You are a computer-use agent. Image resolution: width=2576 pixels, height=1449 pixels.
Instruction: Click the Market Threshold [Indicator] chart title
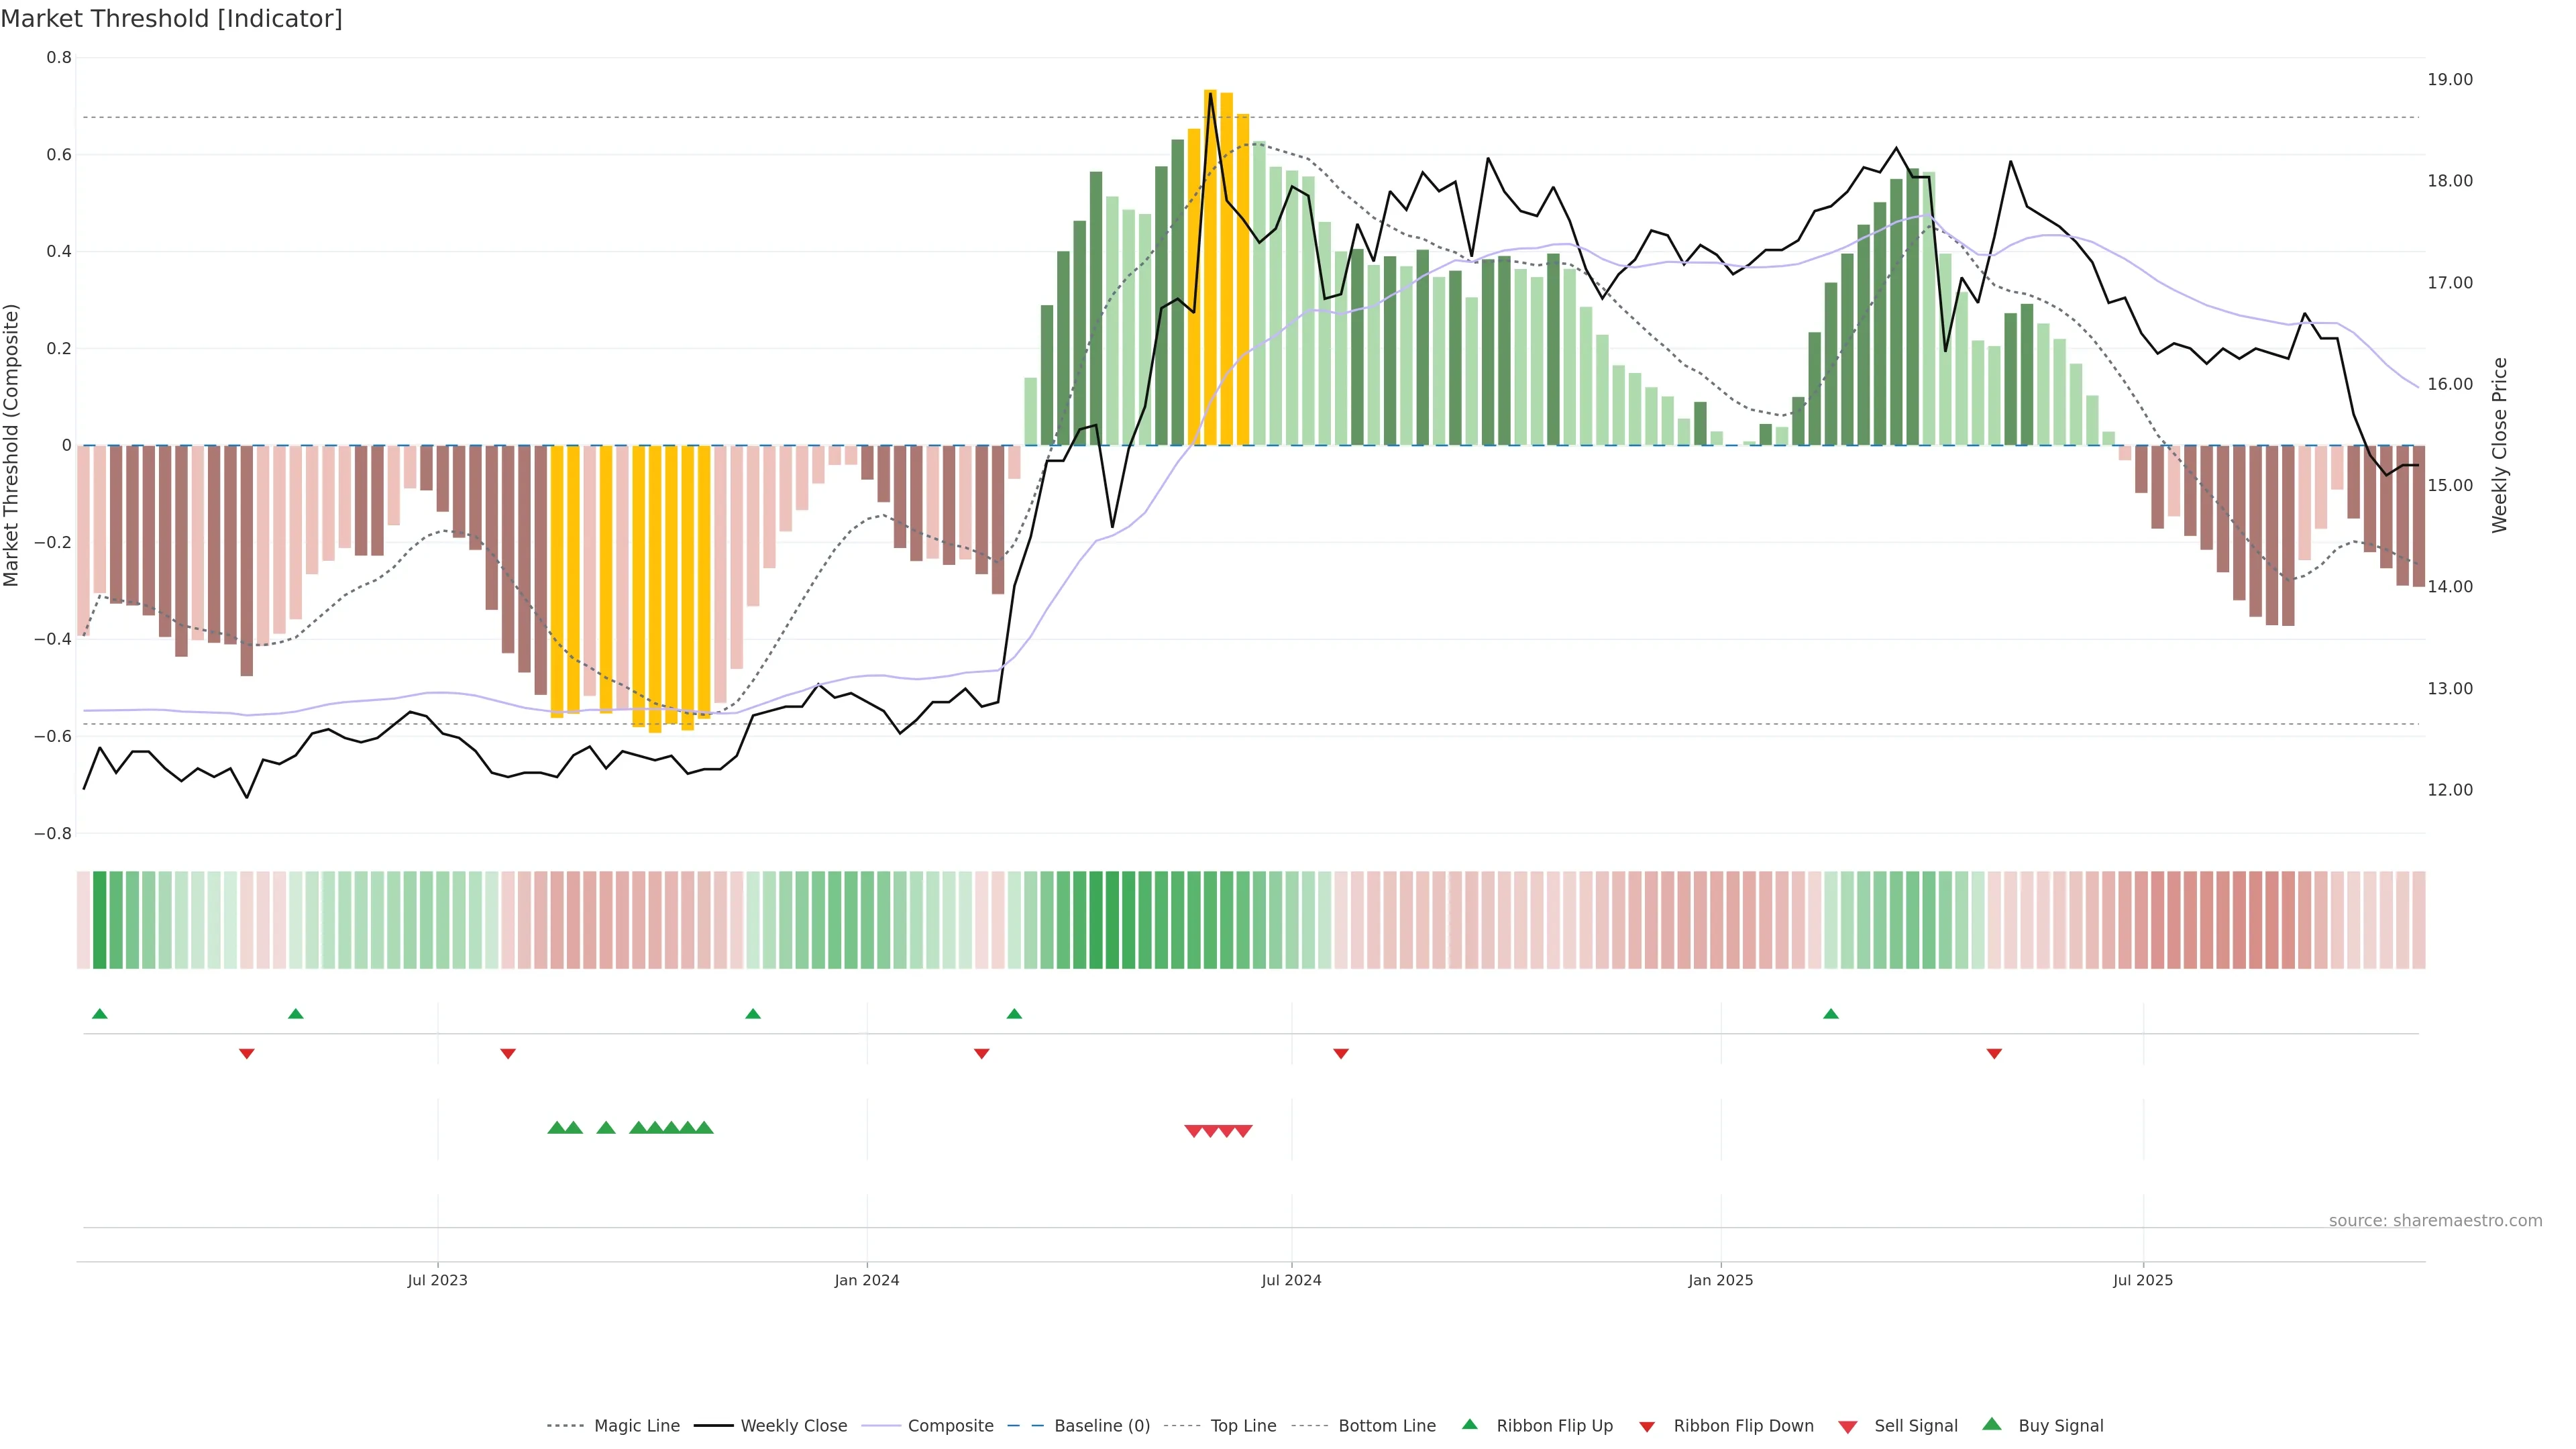point(172,19)
